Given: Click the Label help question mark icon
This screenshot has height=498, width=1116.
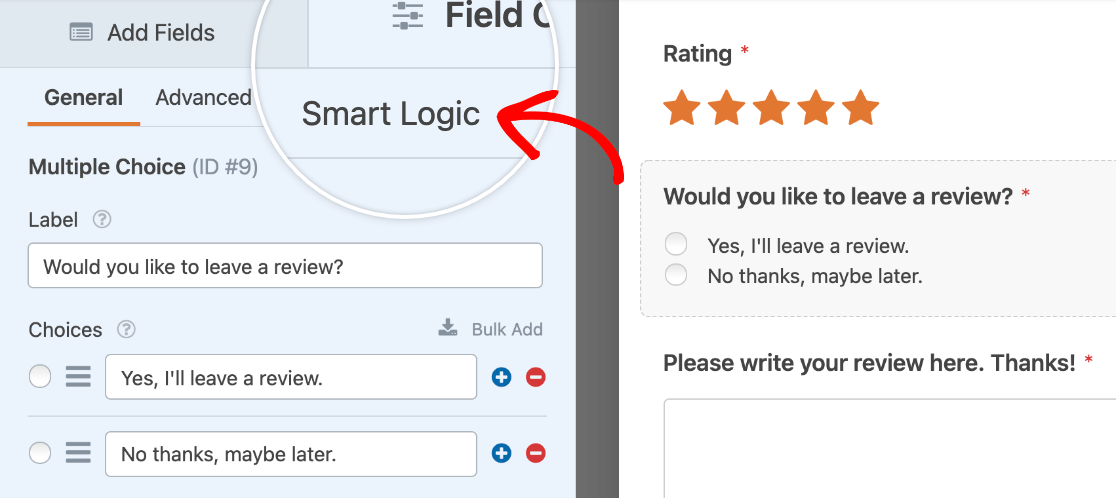Looking at the screenshot, I should click(101, 219).
